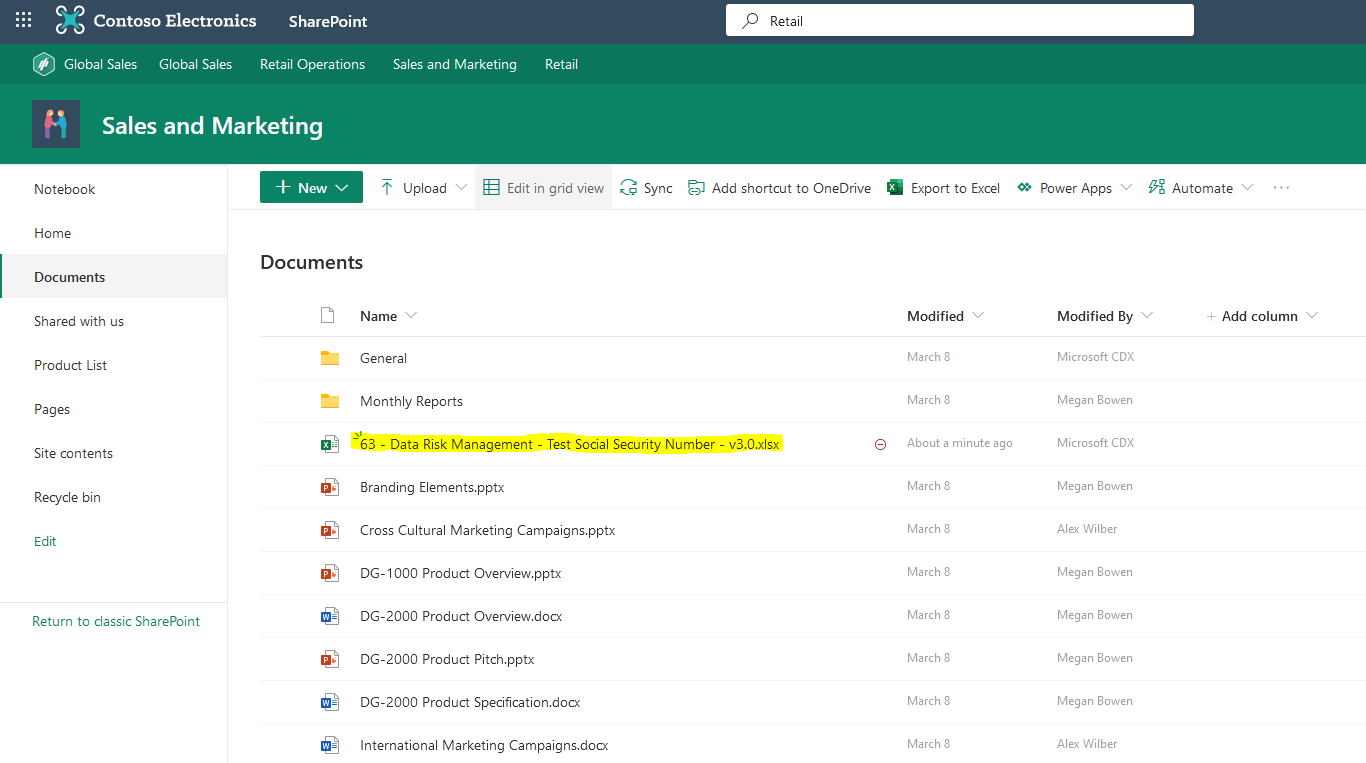
Task: Click the SharePoint link in top bar
Action: click(x=328, y=21)
